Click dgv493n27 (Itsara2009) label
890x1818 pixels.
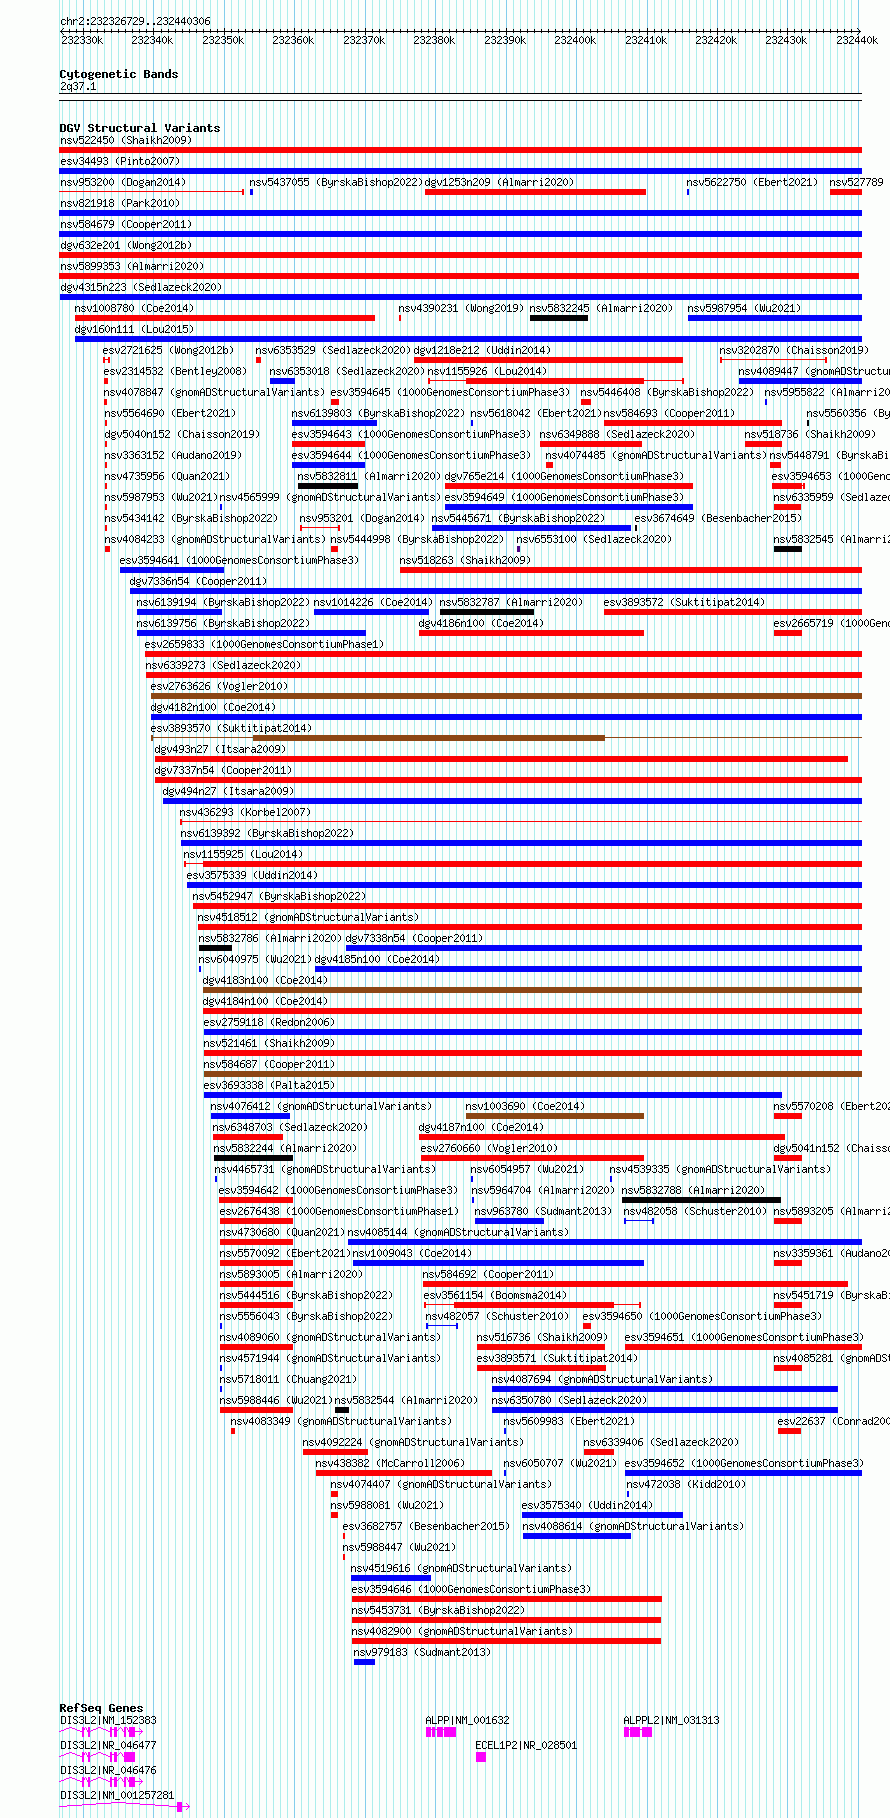pyautogui.click(x=220, y=749)
